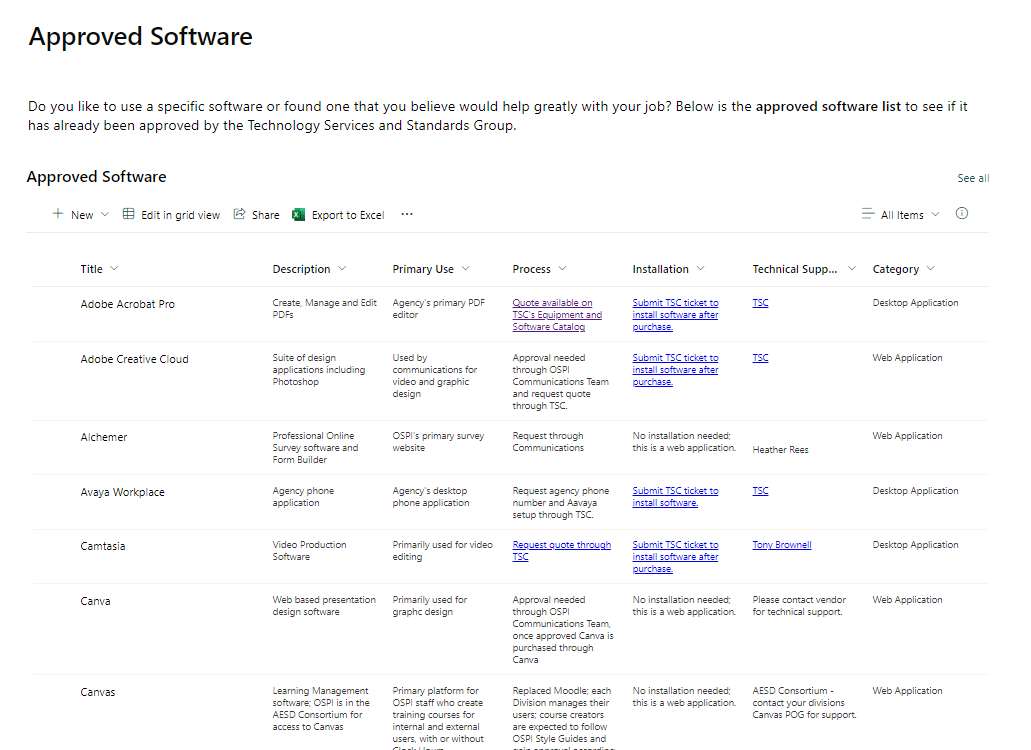Click the All Items view list icon
The height and width of the screenshot is (750, 1031).
click(x=868, y=214)
